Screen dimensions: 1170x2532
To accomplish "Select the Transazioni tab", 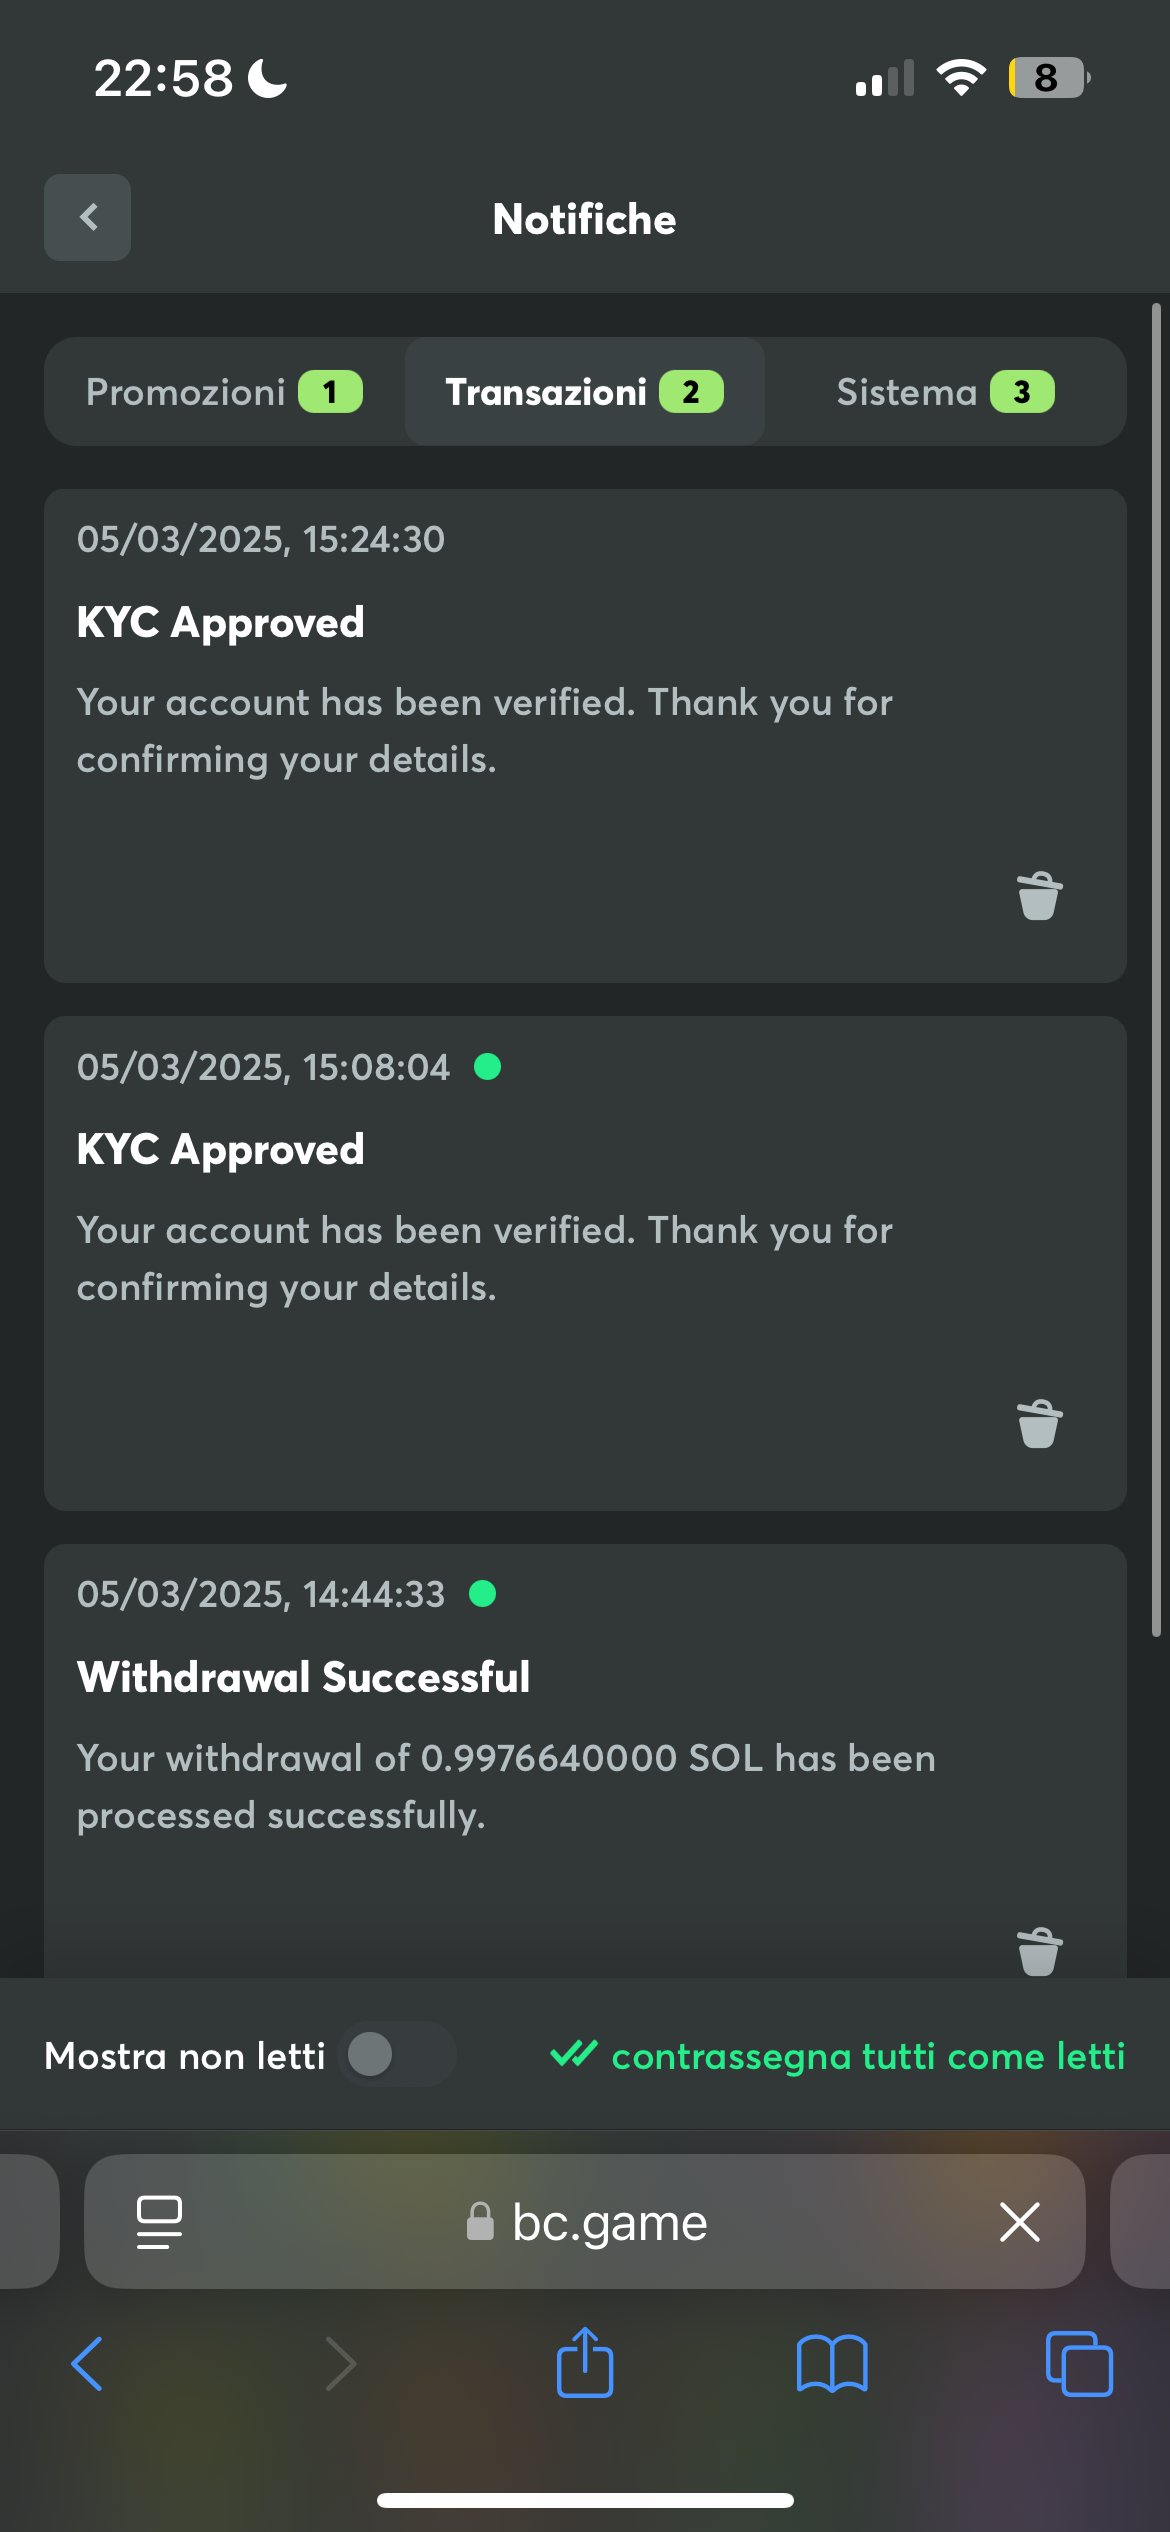I will click(x=584, y=392).
